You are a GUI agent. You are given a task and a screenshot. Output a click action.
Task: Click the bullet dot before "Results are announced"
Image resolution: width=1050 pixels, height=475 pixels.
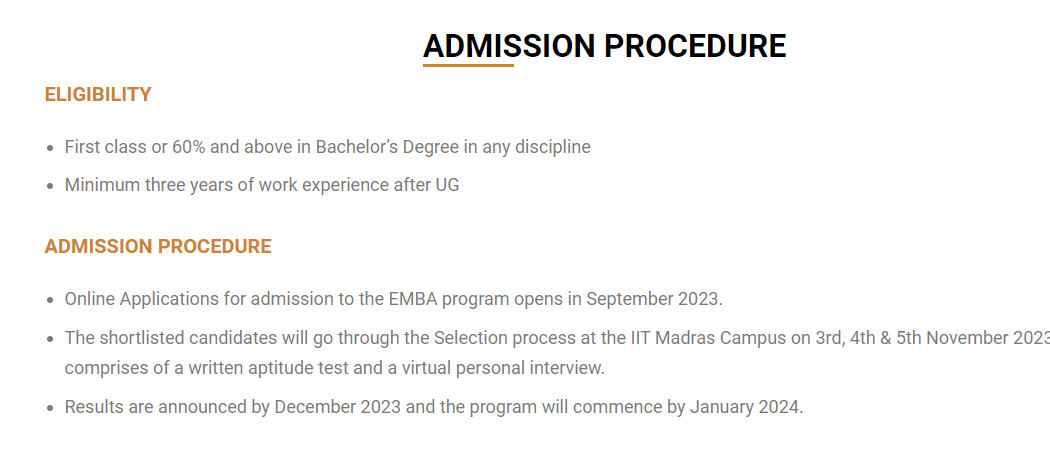click(x=50, y=408)
